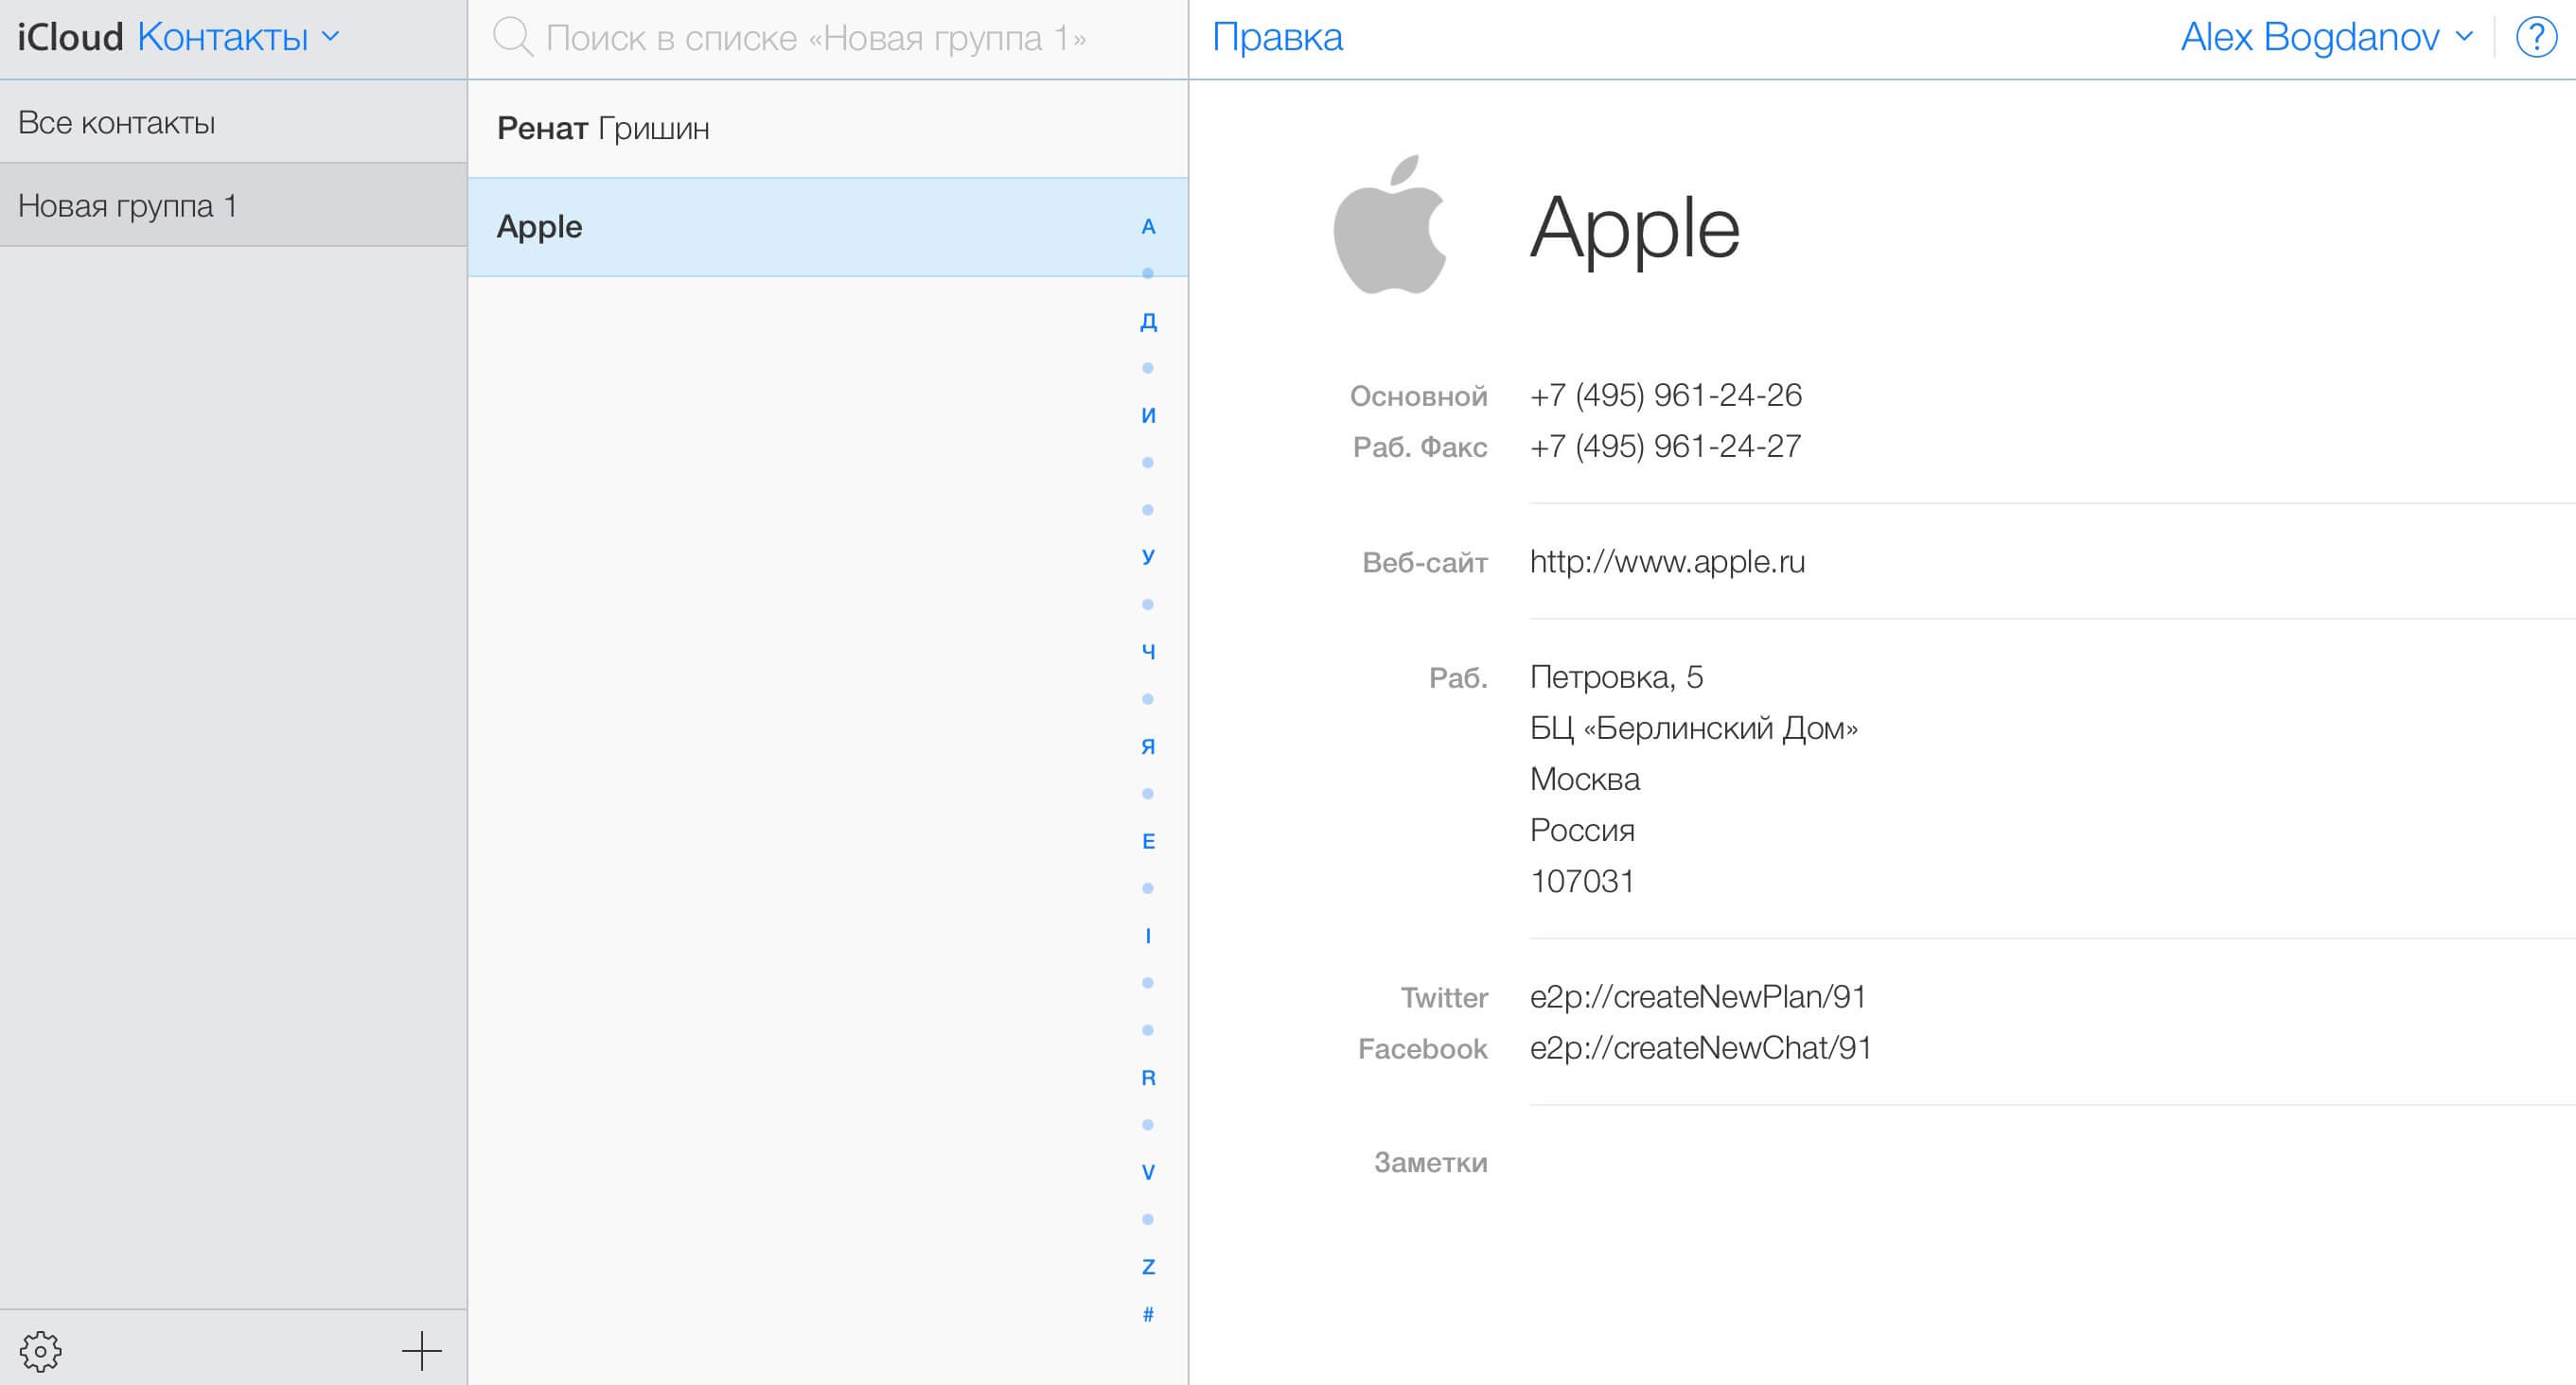Image resolution: width=2576 pixels, height=1385 pixels.
Task: Click the Веб-сайт label
Action: (x=1425, y=563)
